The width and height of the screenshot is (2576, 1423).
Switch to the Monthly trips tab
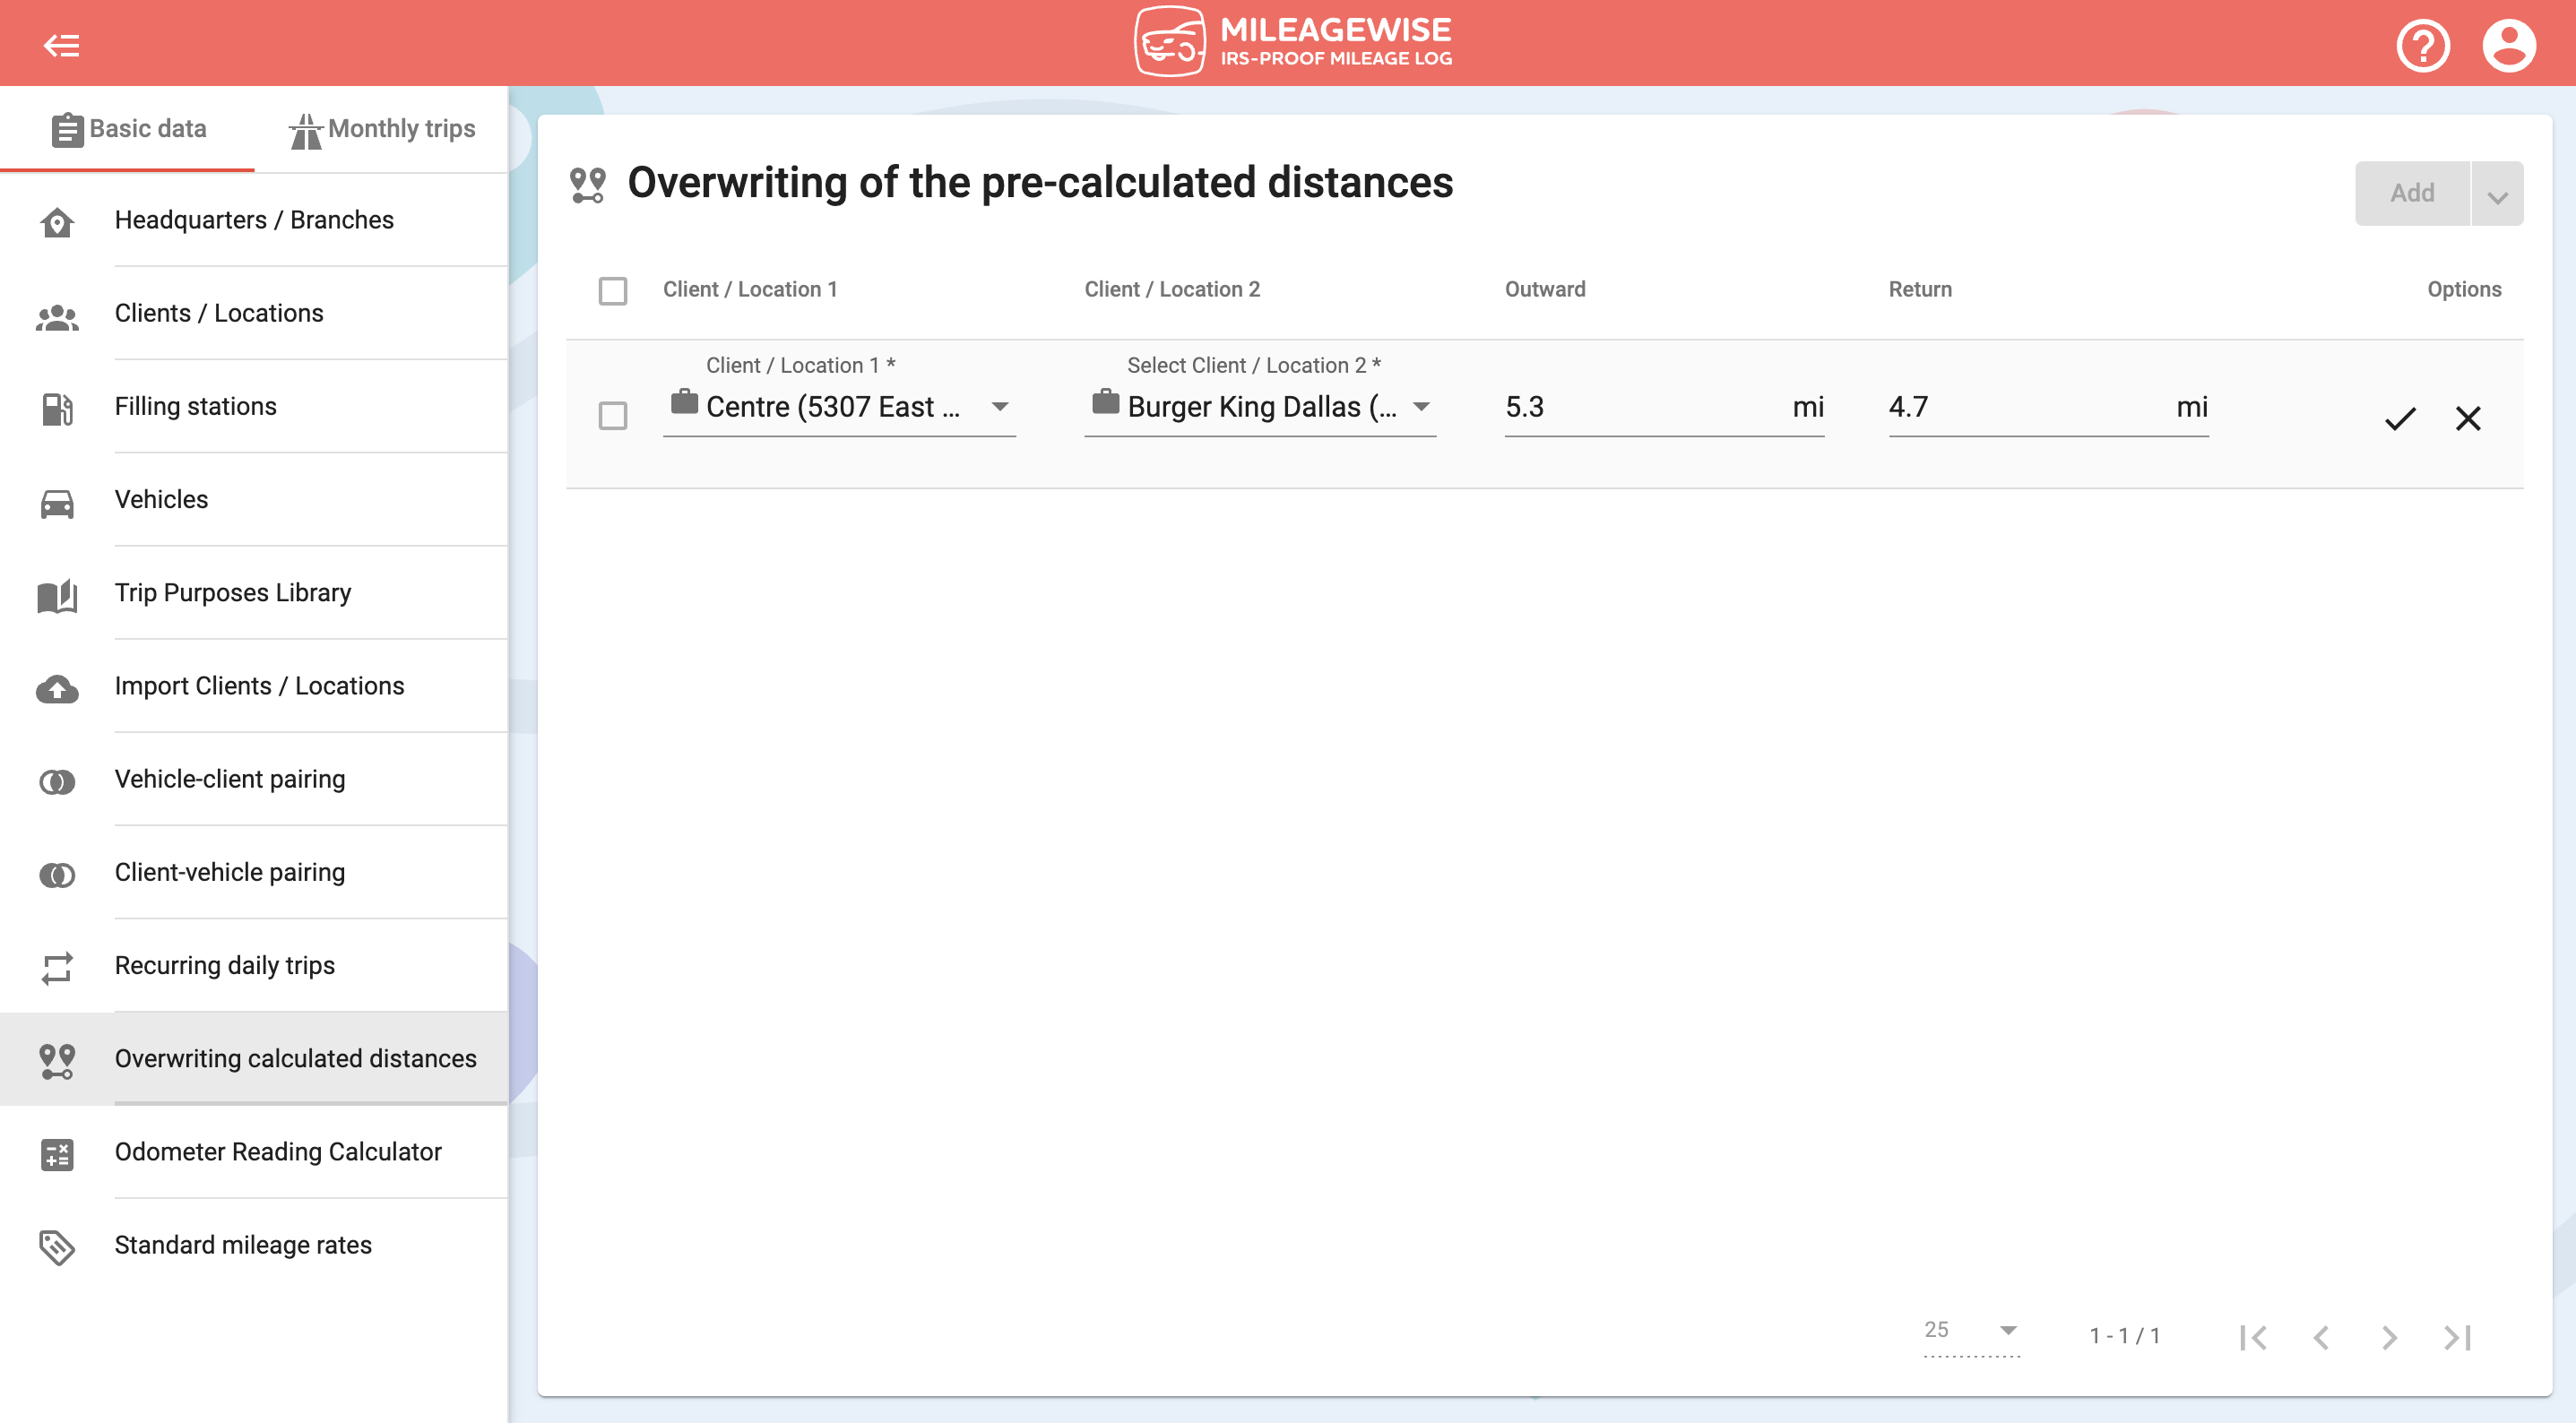pos(382,129)
